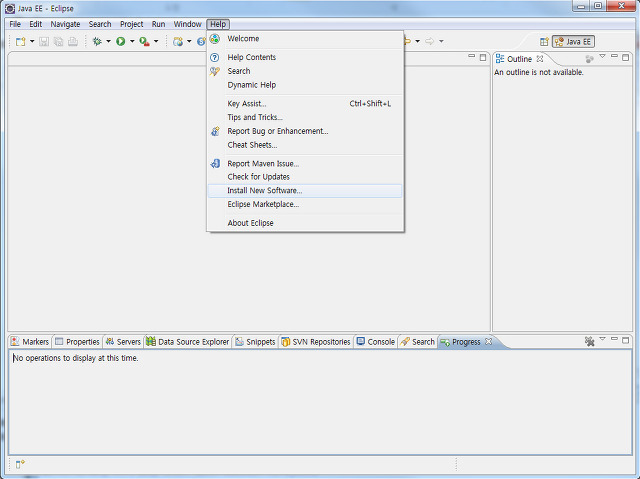This screenshot has width=640, height=479.
Task: Minimize the Progress view panel
Action: click(614, 339)
